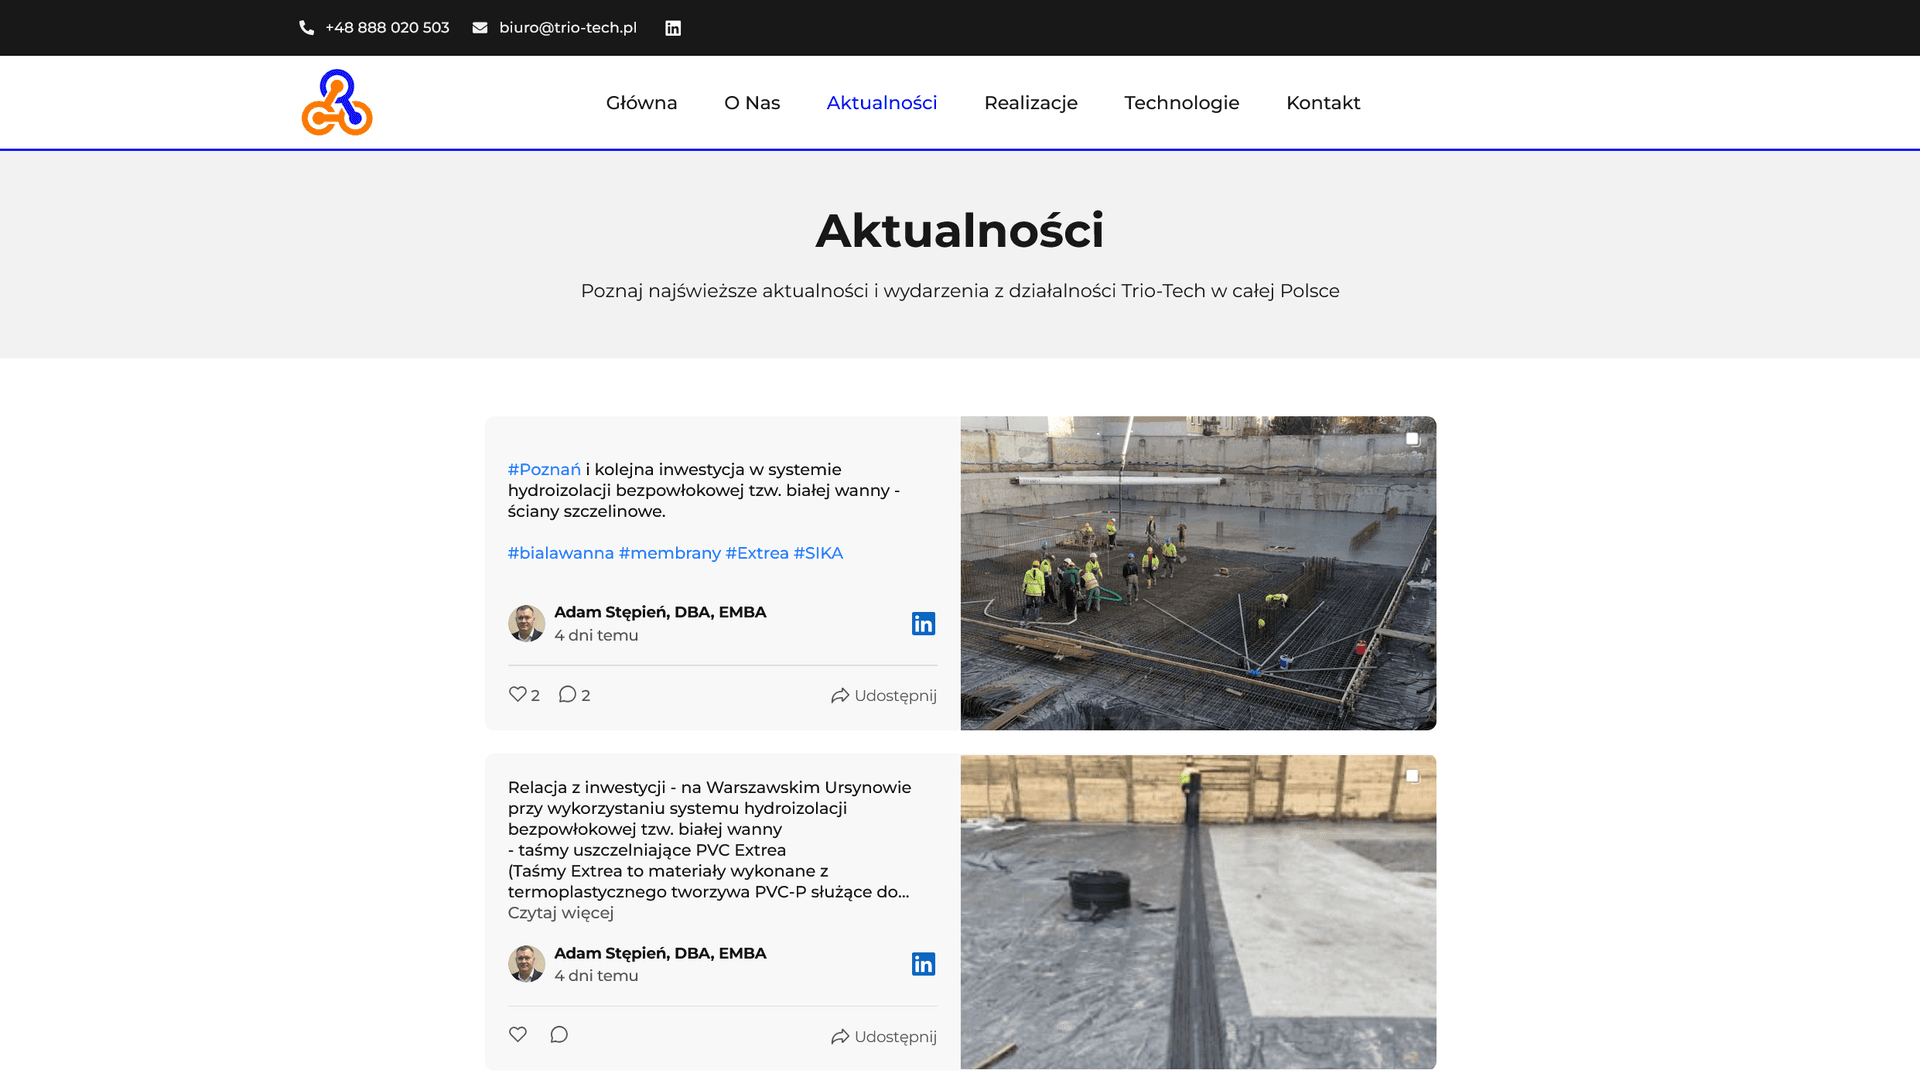Click the Trio-Tech logo

click(337, 102)
